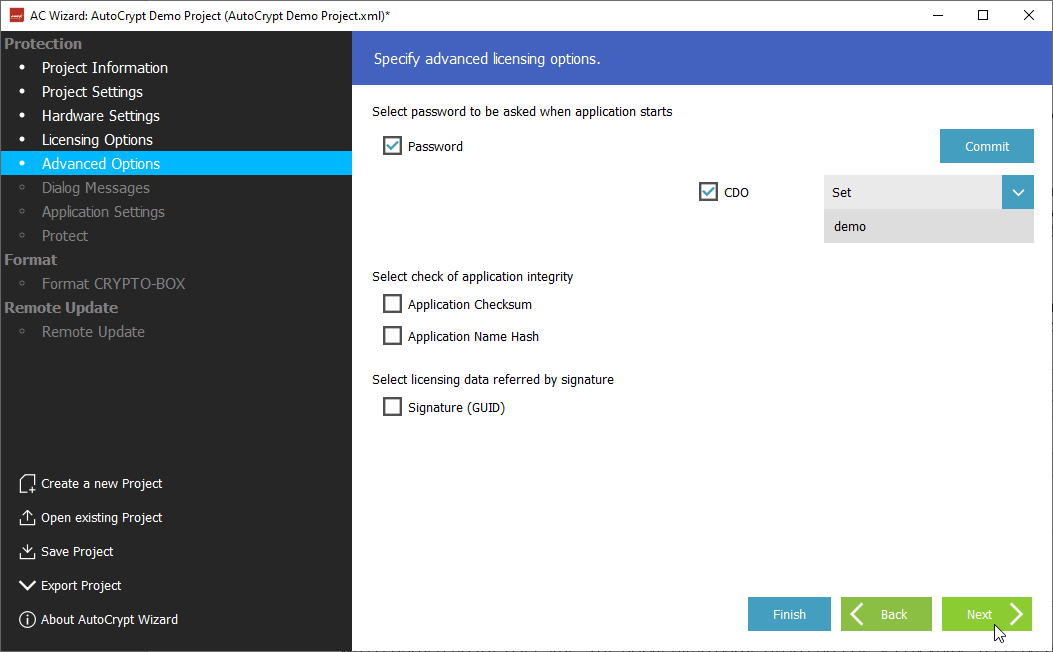Click the demo password input field
Image resolution: width=1053 pixels, height=652 pixels.
coord(927,227)
